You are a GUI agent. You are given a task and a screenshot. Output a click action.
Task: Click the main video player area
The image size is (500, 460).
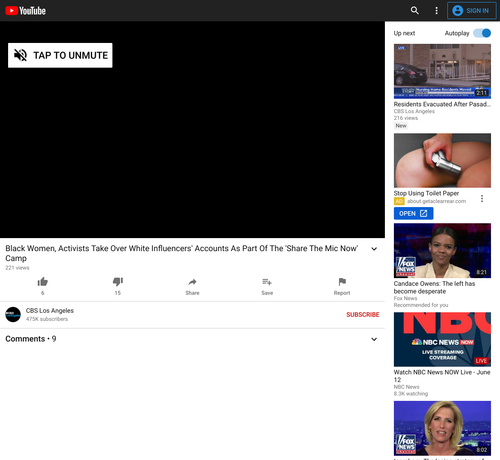192,130
